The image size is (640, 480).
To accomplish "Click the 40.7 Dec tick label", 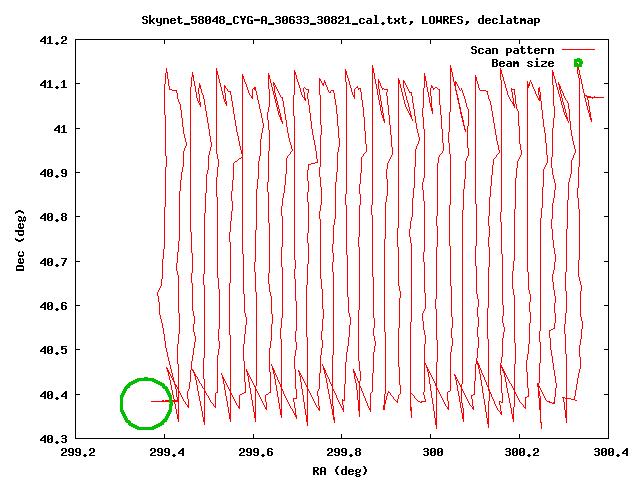I will [x=53, y=262].
